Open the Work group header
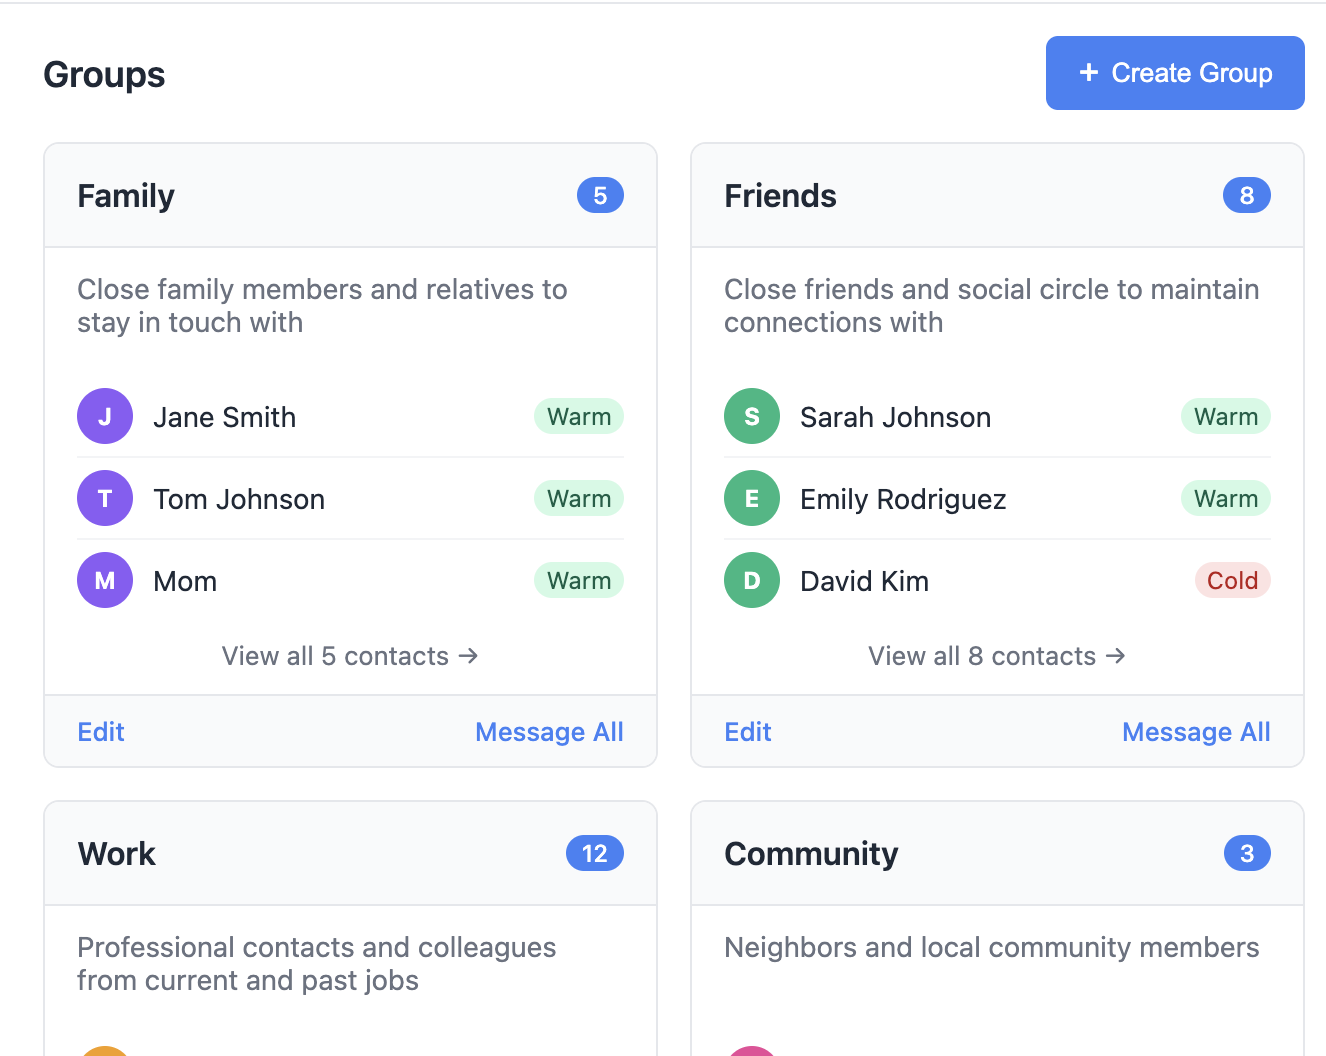The height and width of the screenshot is (1056, 1326). pos(350,854)
